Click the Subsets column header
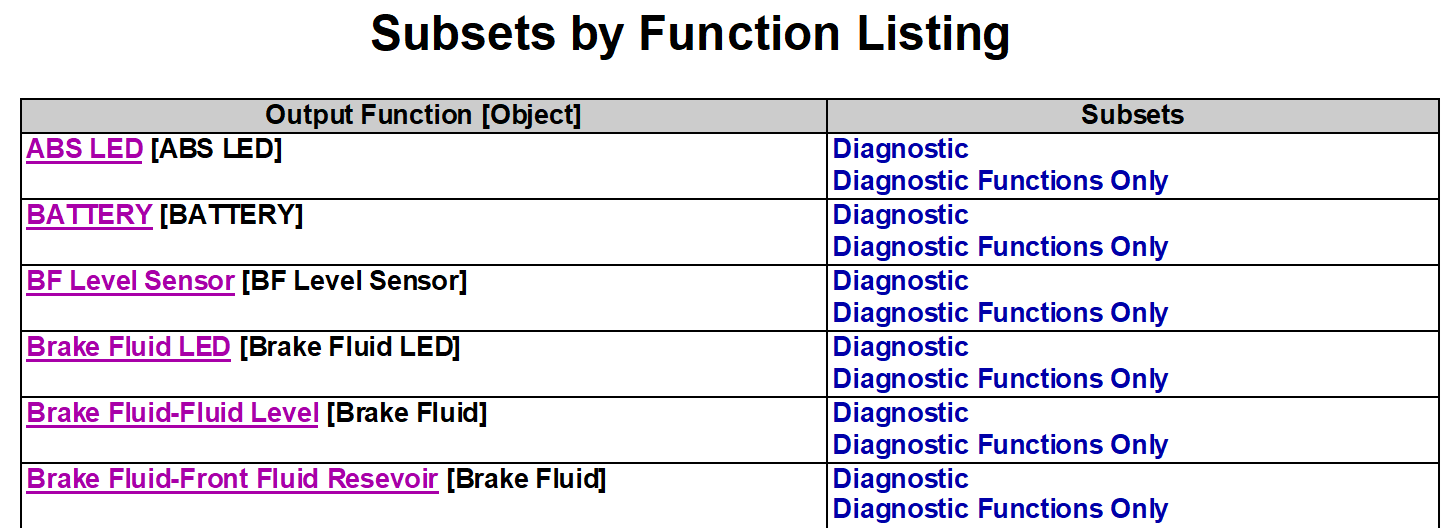This screenshot has width=1455, height=528. pyautogui.click(x=1133, y=115)
